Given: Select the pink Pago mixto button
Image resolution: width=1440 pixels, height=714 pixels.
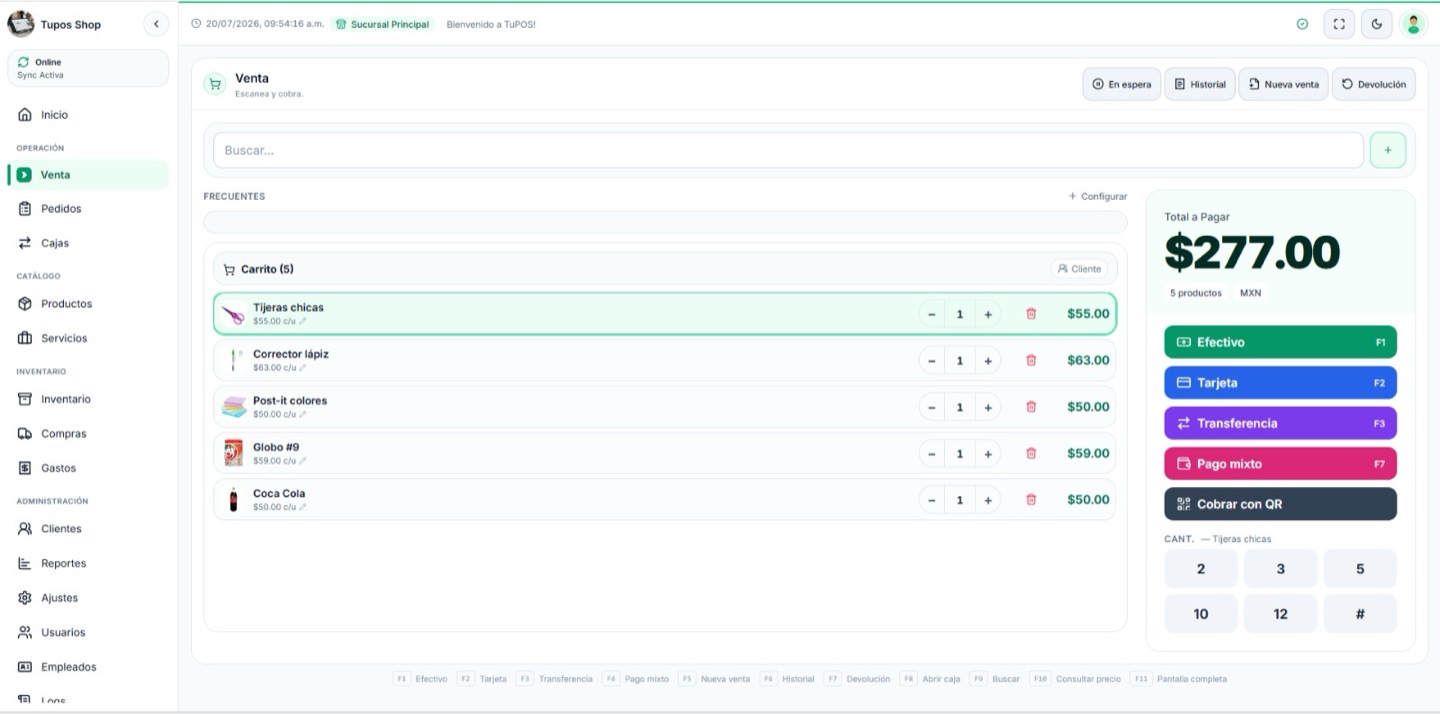Looking at the screenshot, I should pyautogui.click(x=1280, y=464).
